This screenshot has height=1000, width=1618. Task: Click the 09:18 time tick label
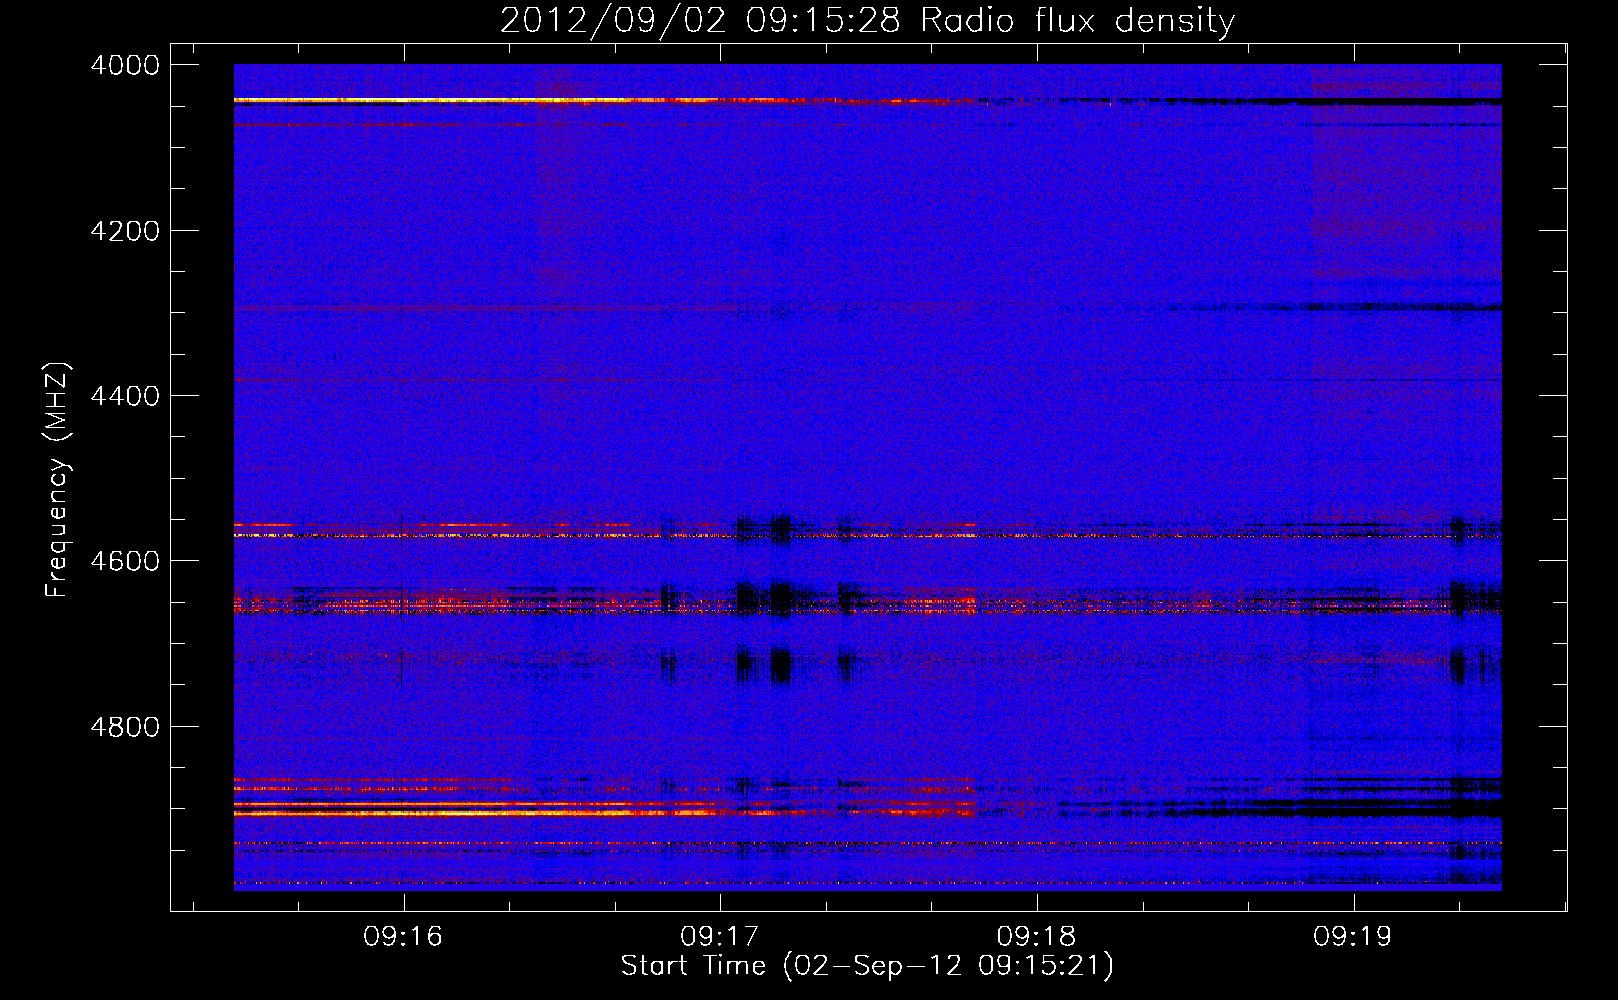point(1037,937)
